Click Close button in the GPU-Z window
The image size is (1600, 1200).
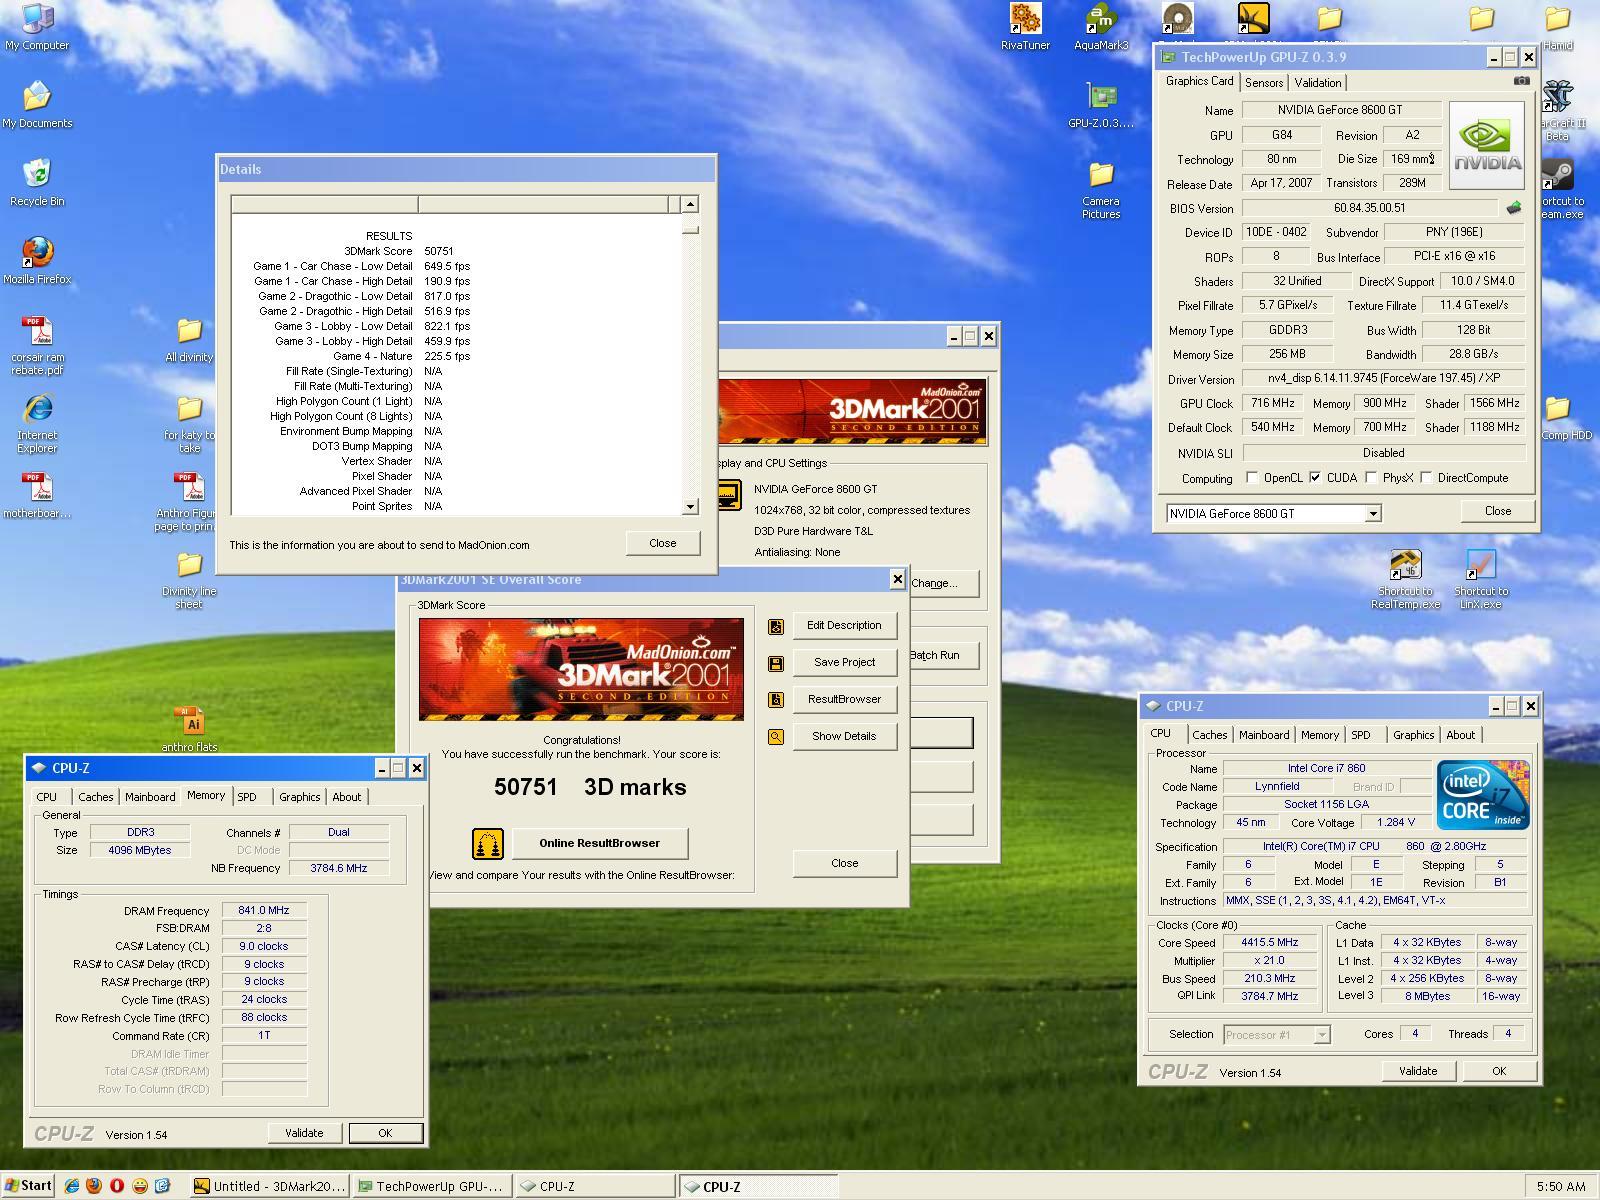tap(1497, 511)
